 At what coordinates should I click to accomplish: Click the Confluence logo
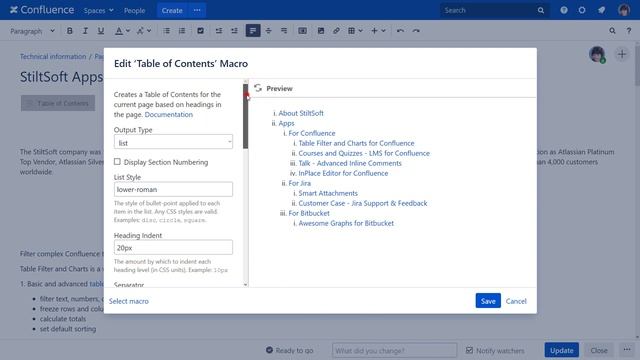(42, 10)
